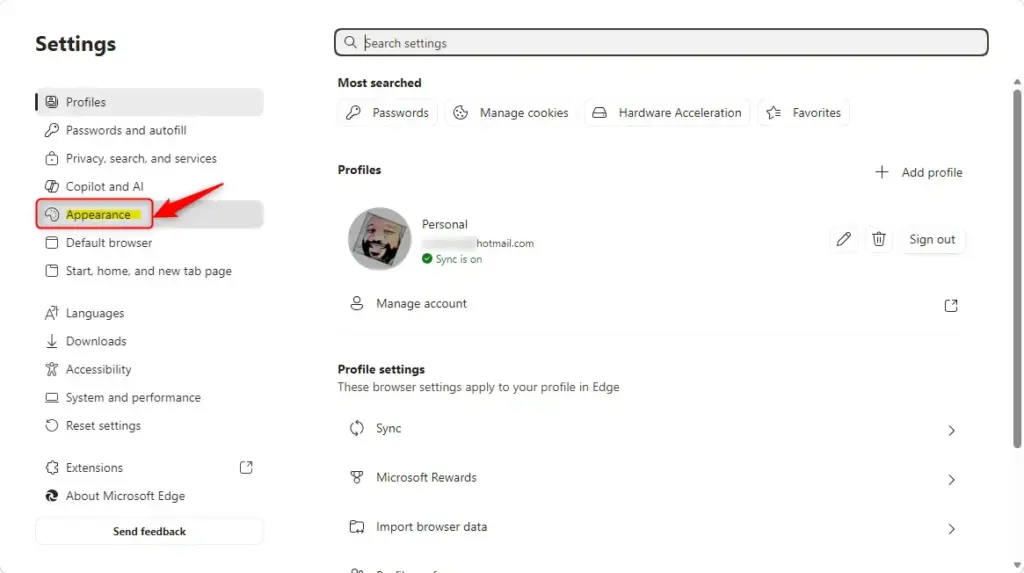Click the Edge logo beside About Microsoft Edge
The image size is (1024, 573).
click(52, 496)
